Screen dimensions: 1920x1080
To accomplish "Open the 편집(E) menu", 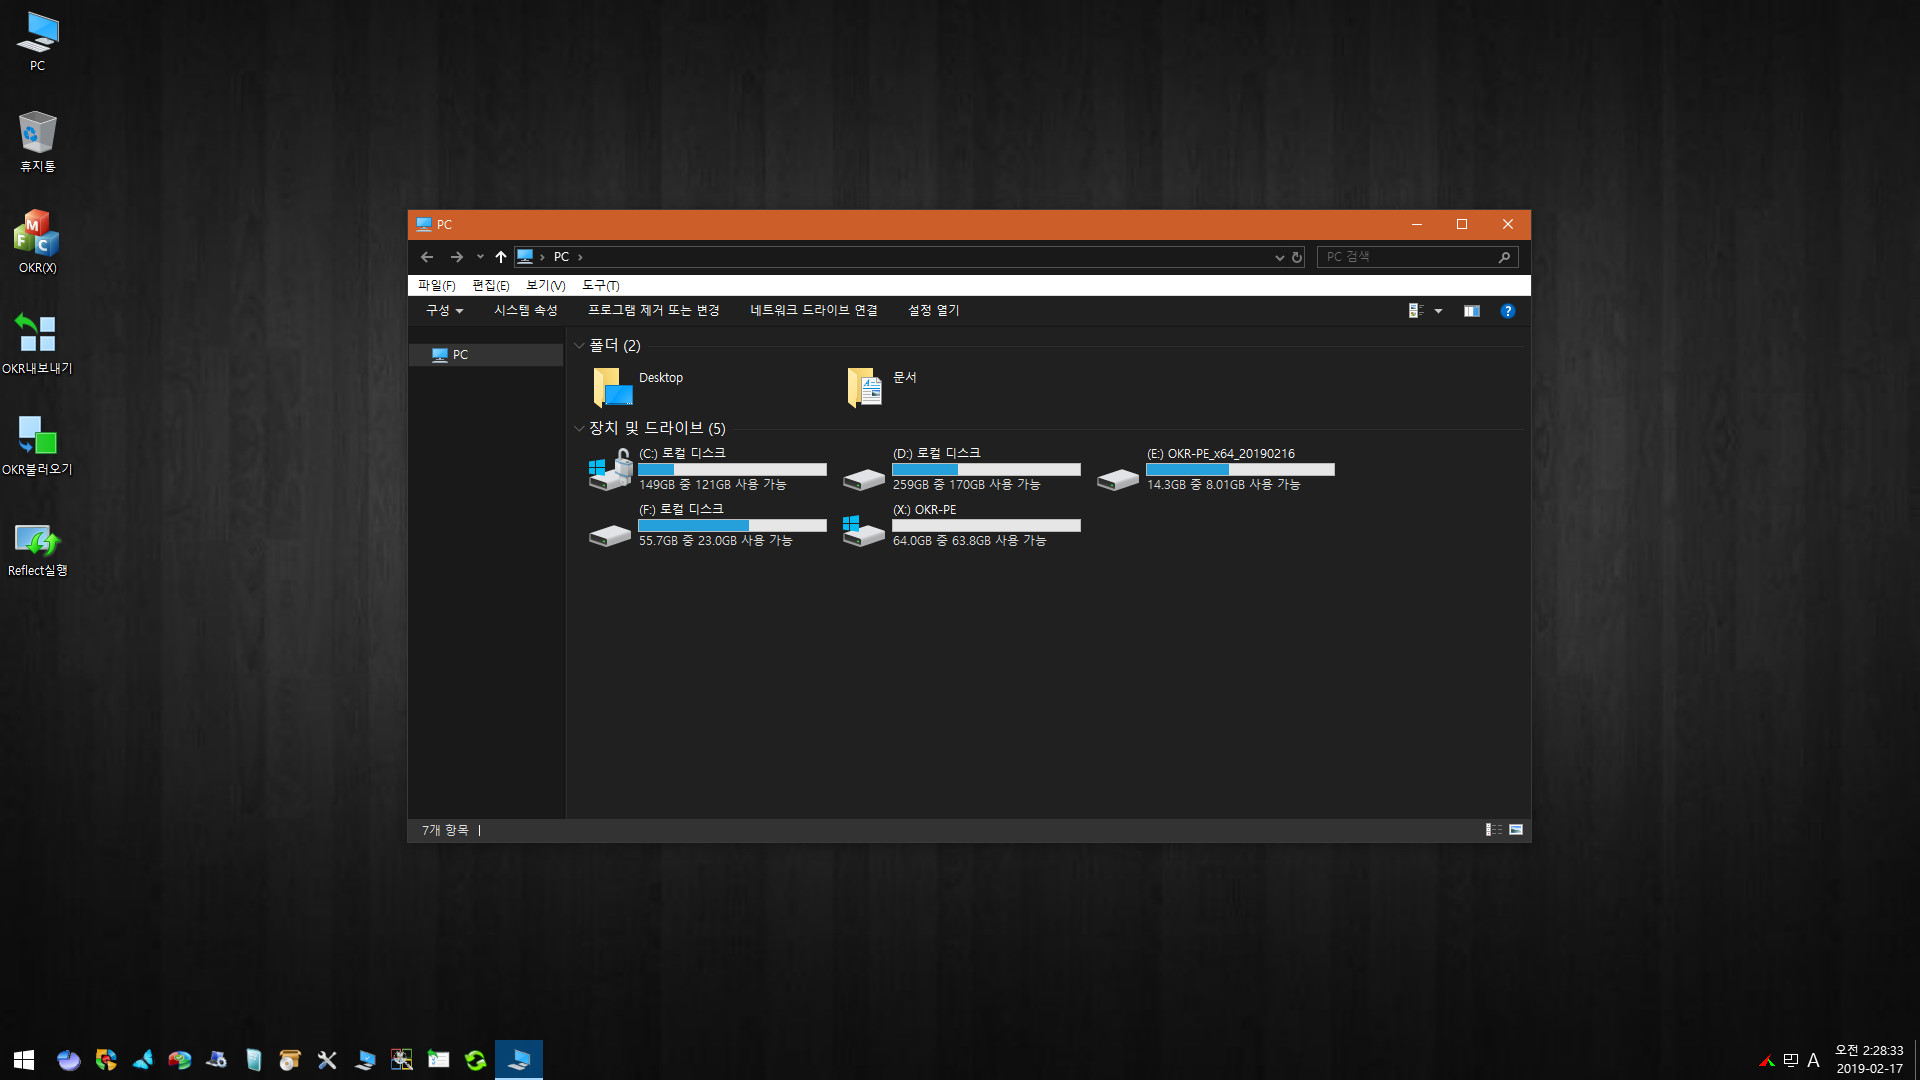I will pos(491,286).
